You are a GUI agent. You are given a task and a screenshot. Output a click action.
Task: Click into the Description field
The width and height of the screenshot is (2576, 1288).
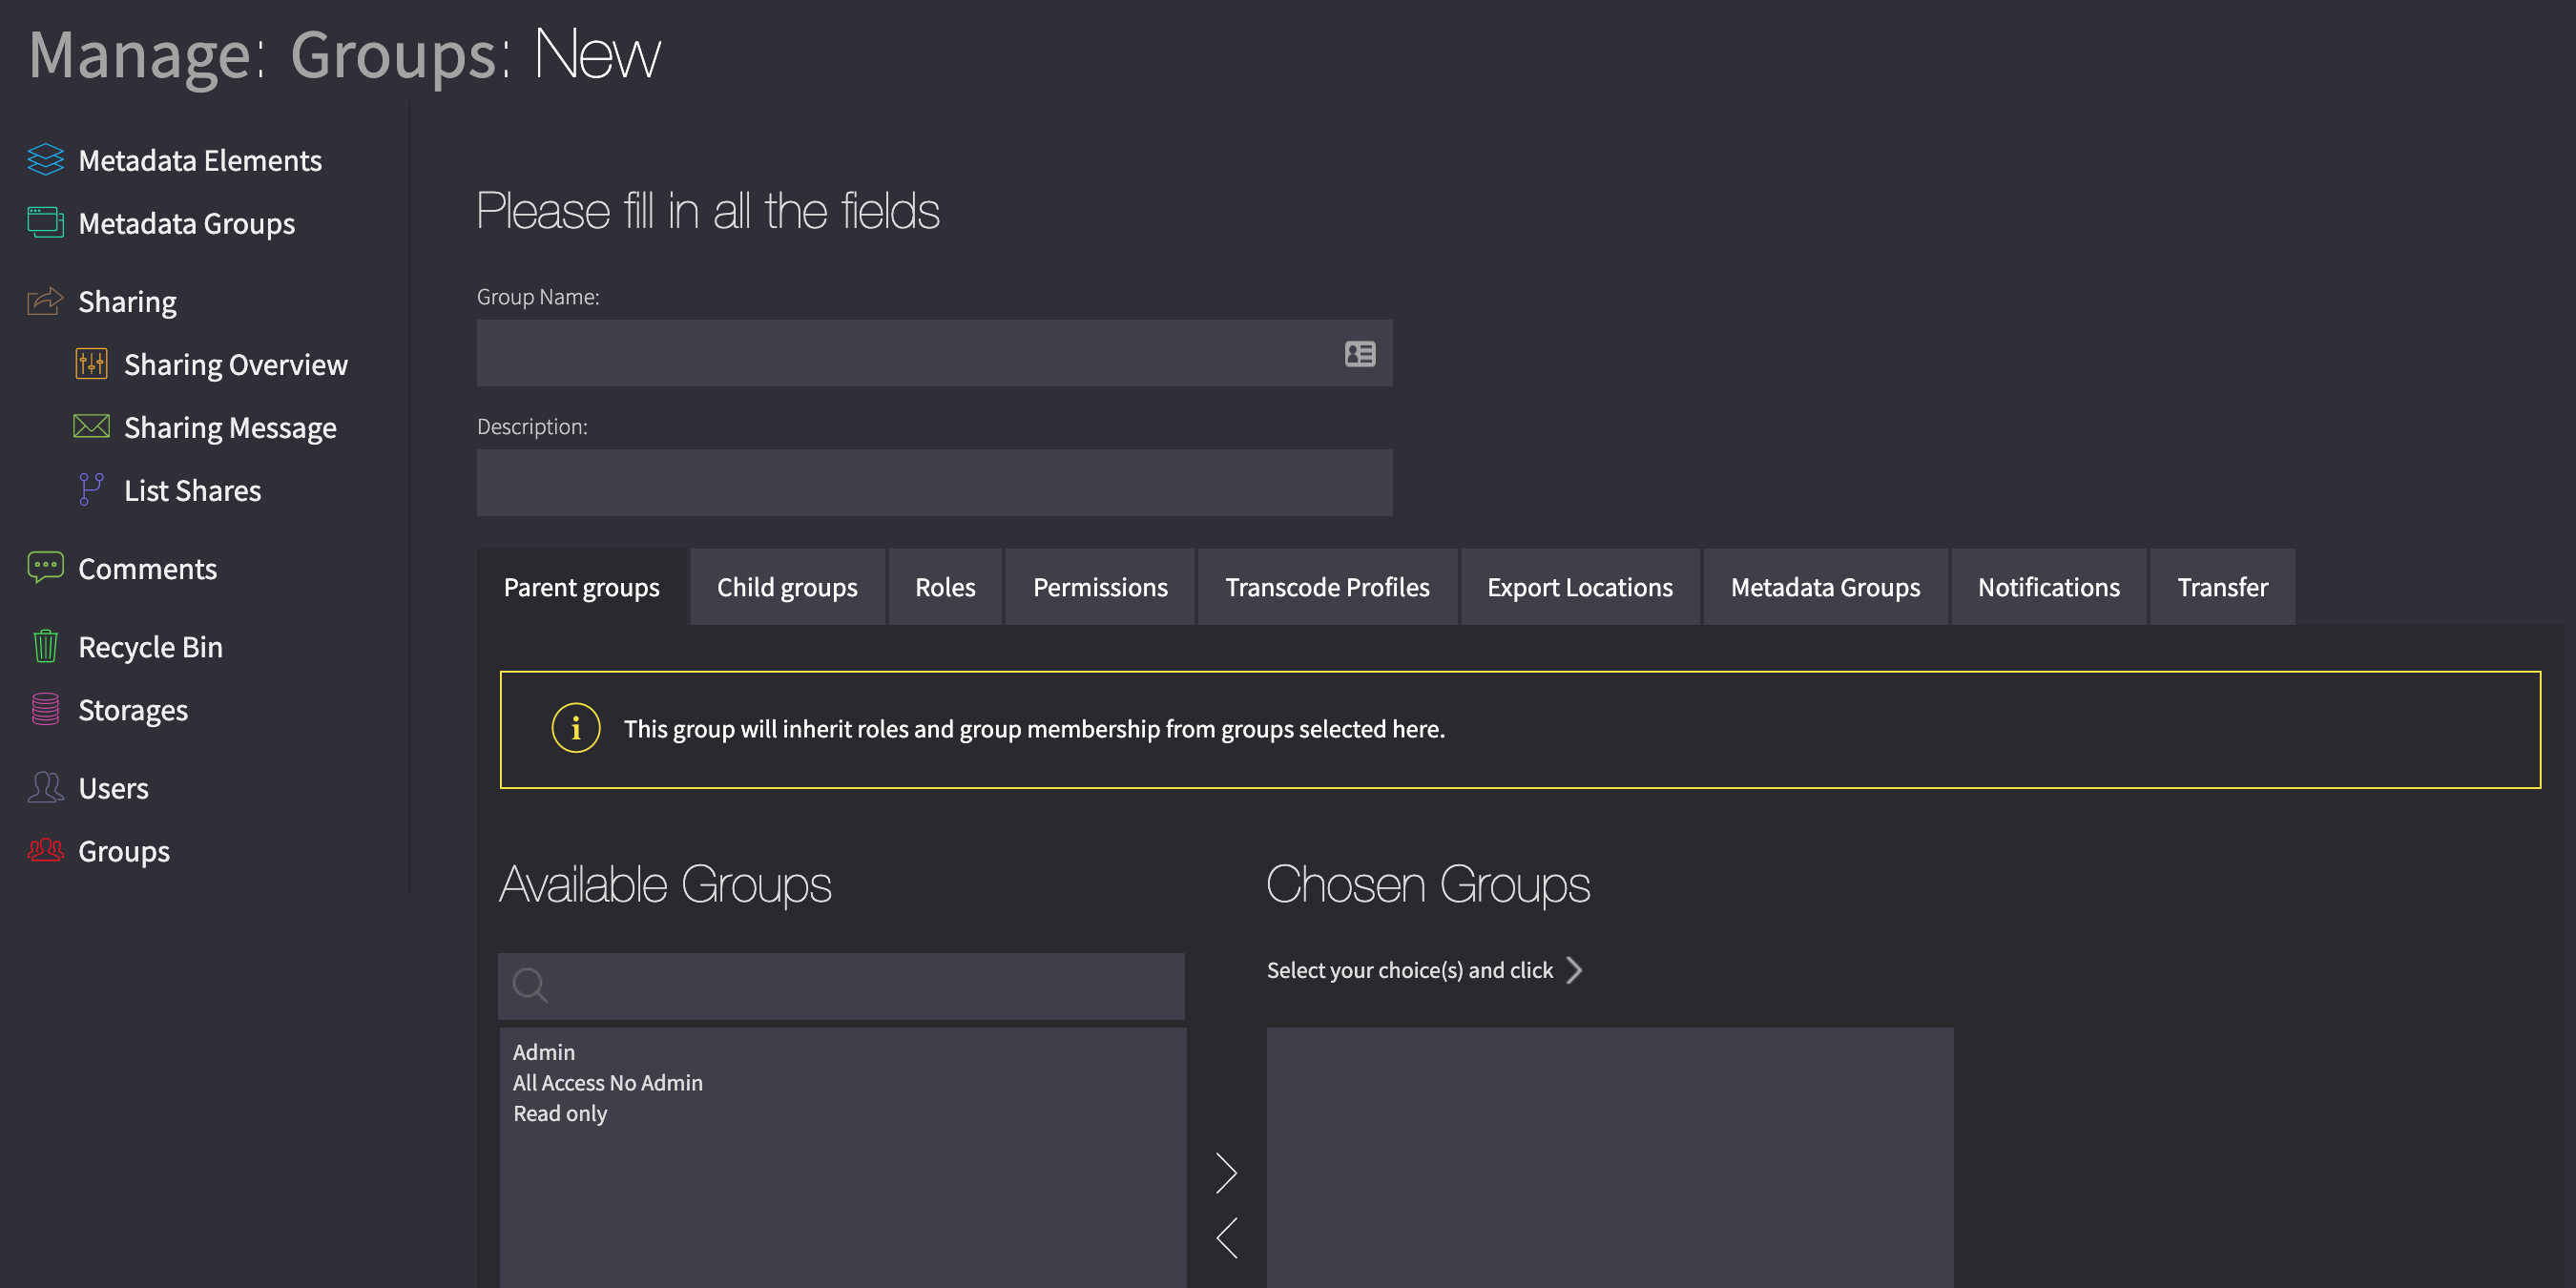point(934,482)
